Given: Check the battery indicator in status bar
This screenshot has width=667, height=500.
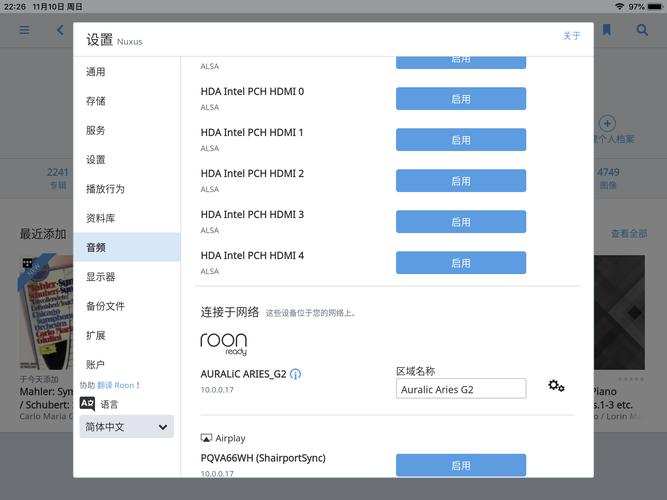Looking at the screenshot, I should [x=655, y=6].
